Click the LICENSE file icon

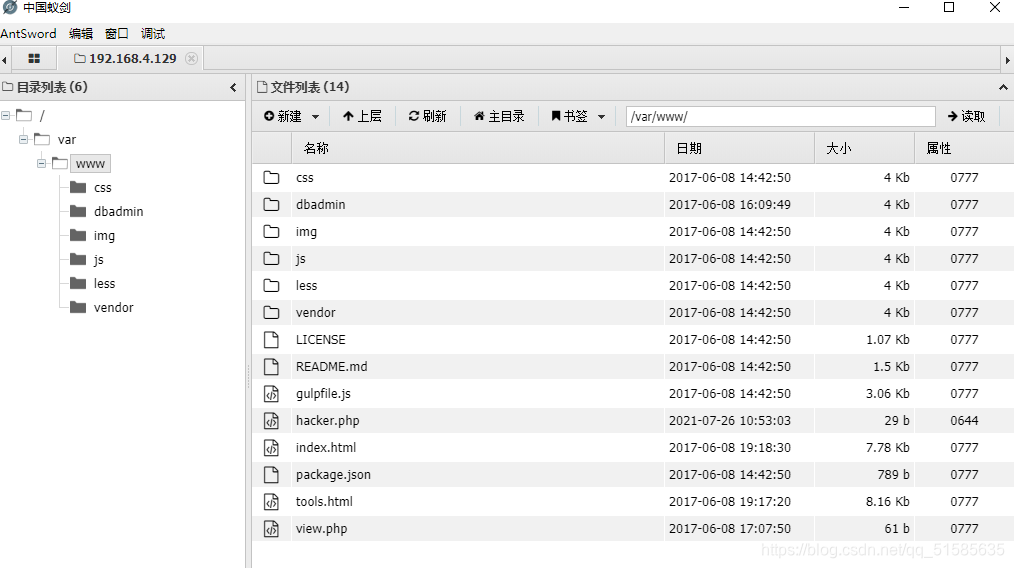point(272,340)
